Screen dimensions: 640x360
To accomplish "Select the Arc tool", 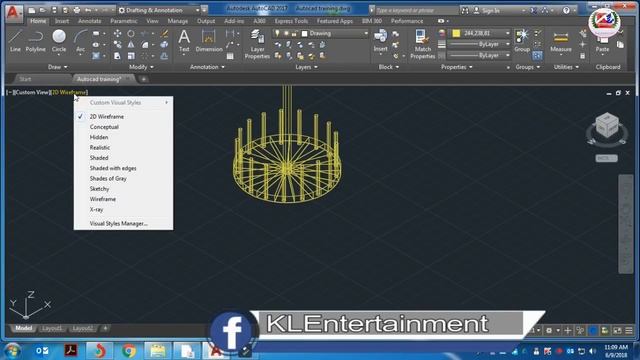I will (x=80, y=40).
